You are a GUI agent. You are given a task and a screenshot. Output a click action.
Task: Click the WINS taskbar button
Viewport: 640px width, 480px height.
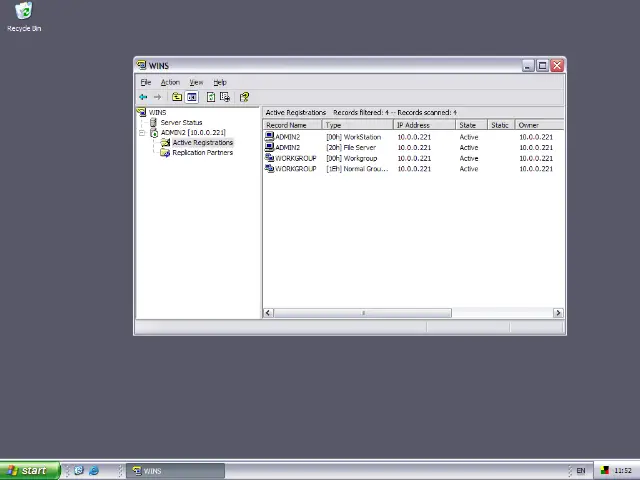pyautogui.click(x=176, y=471)
